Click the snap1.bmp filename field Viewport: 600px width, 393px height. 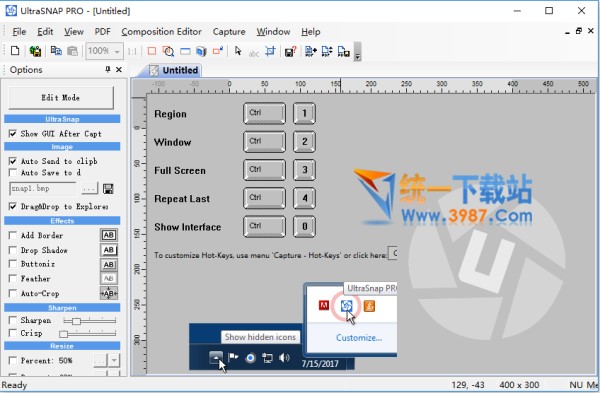(x=42, y=189)
